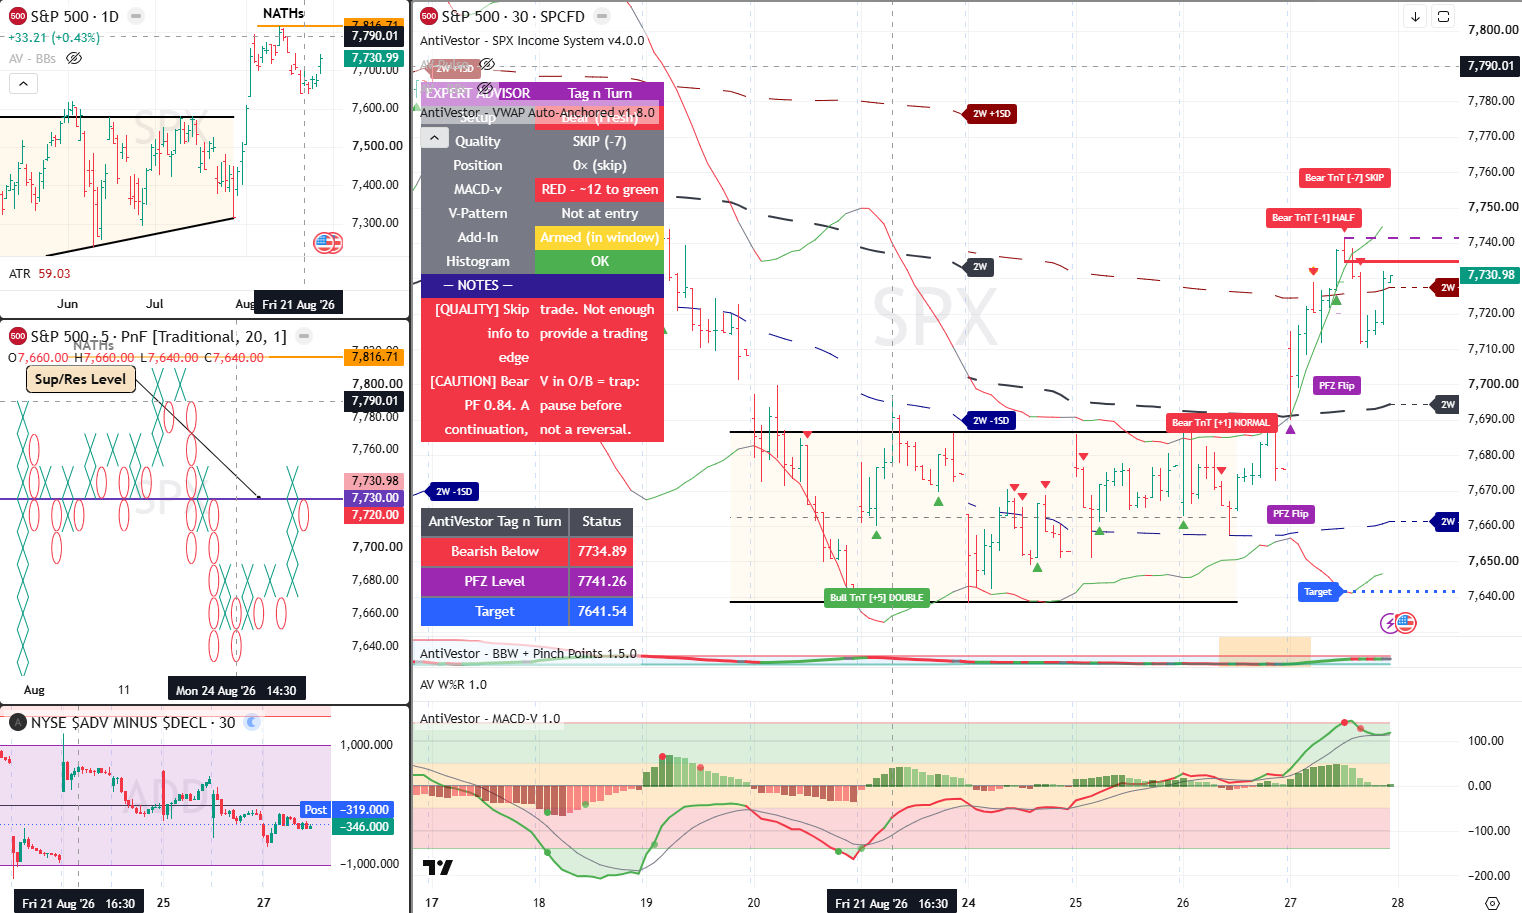Click the SKIP (-7) Quality value
Viewport: 1522px width, 913px height.
(599, 141)
